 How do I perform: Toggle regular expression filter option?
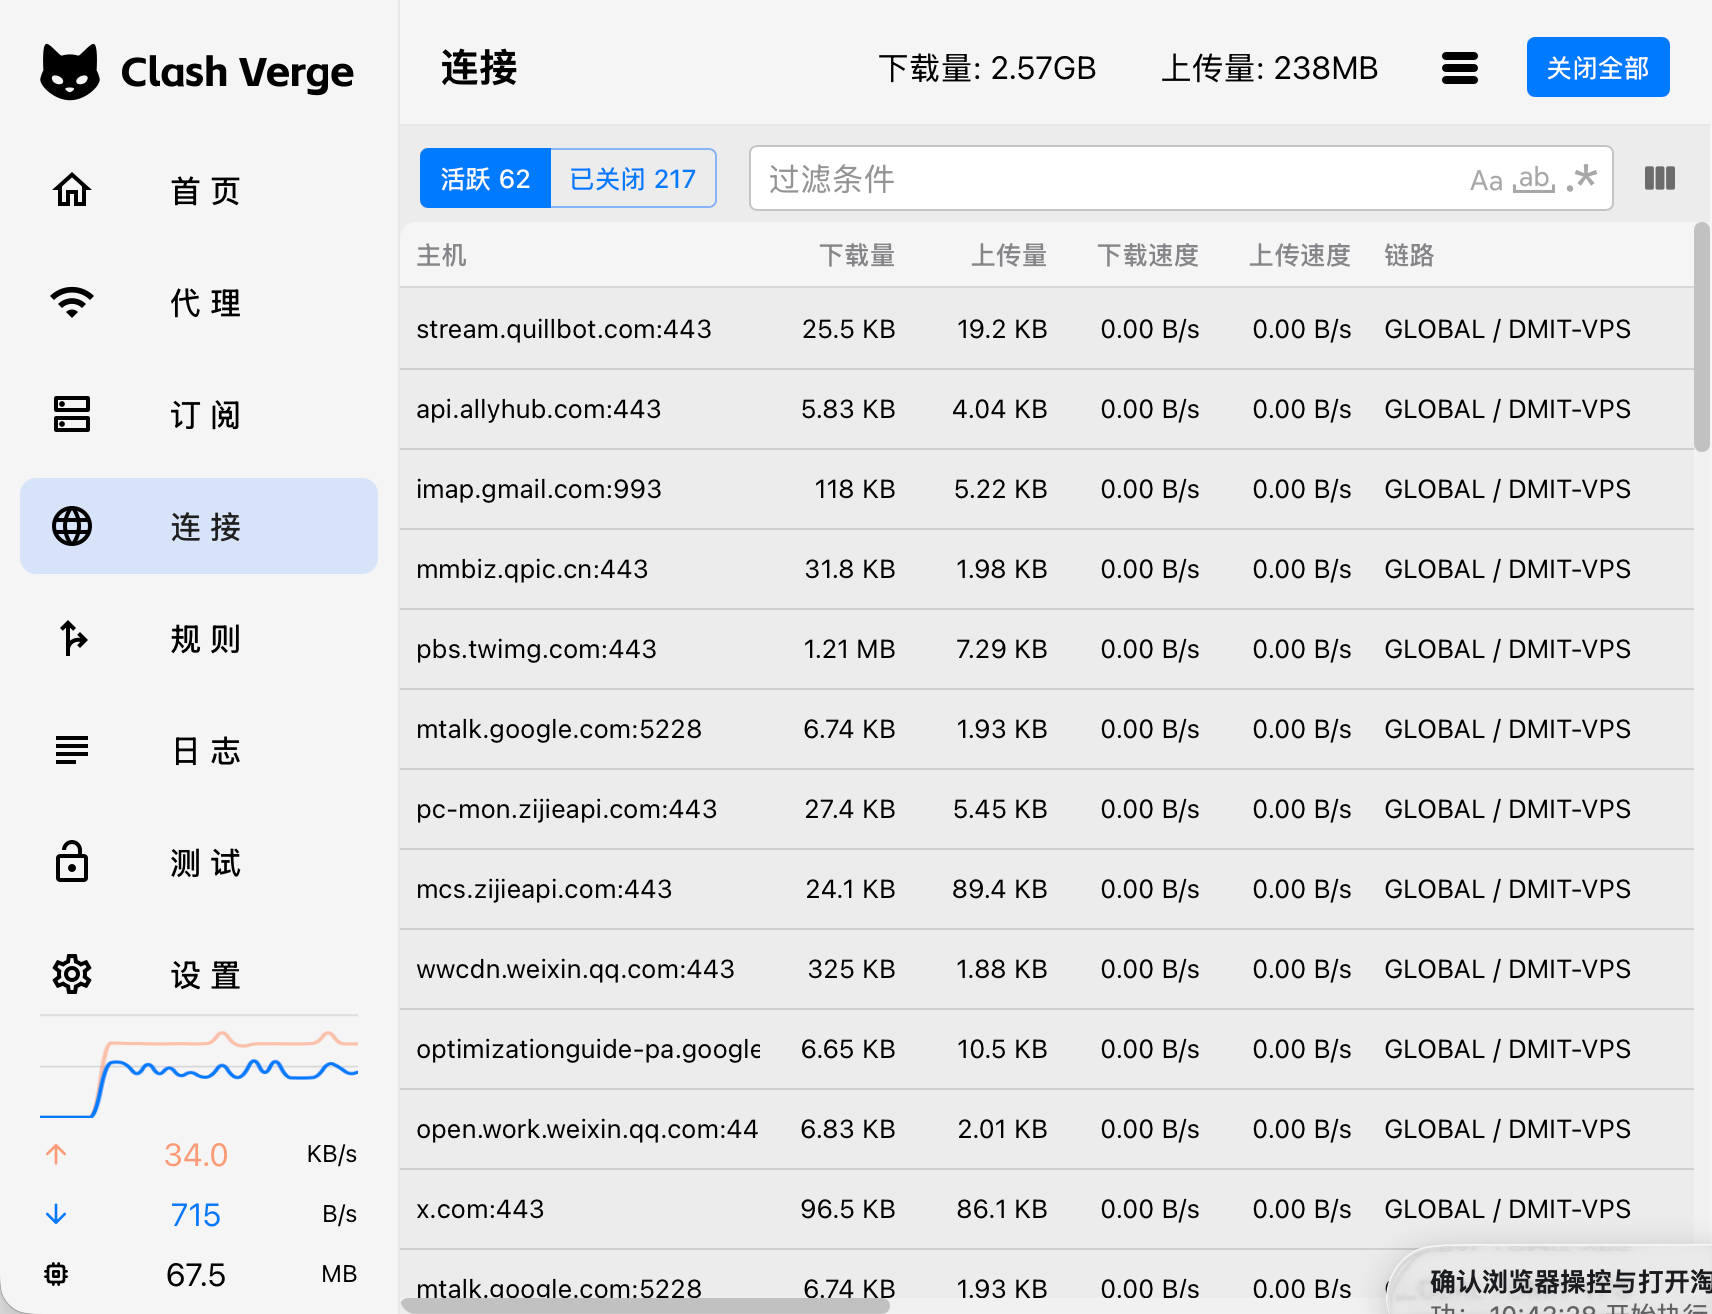click(1582, 178)
